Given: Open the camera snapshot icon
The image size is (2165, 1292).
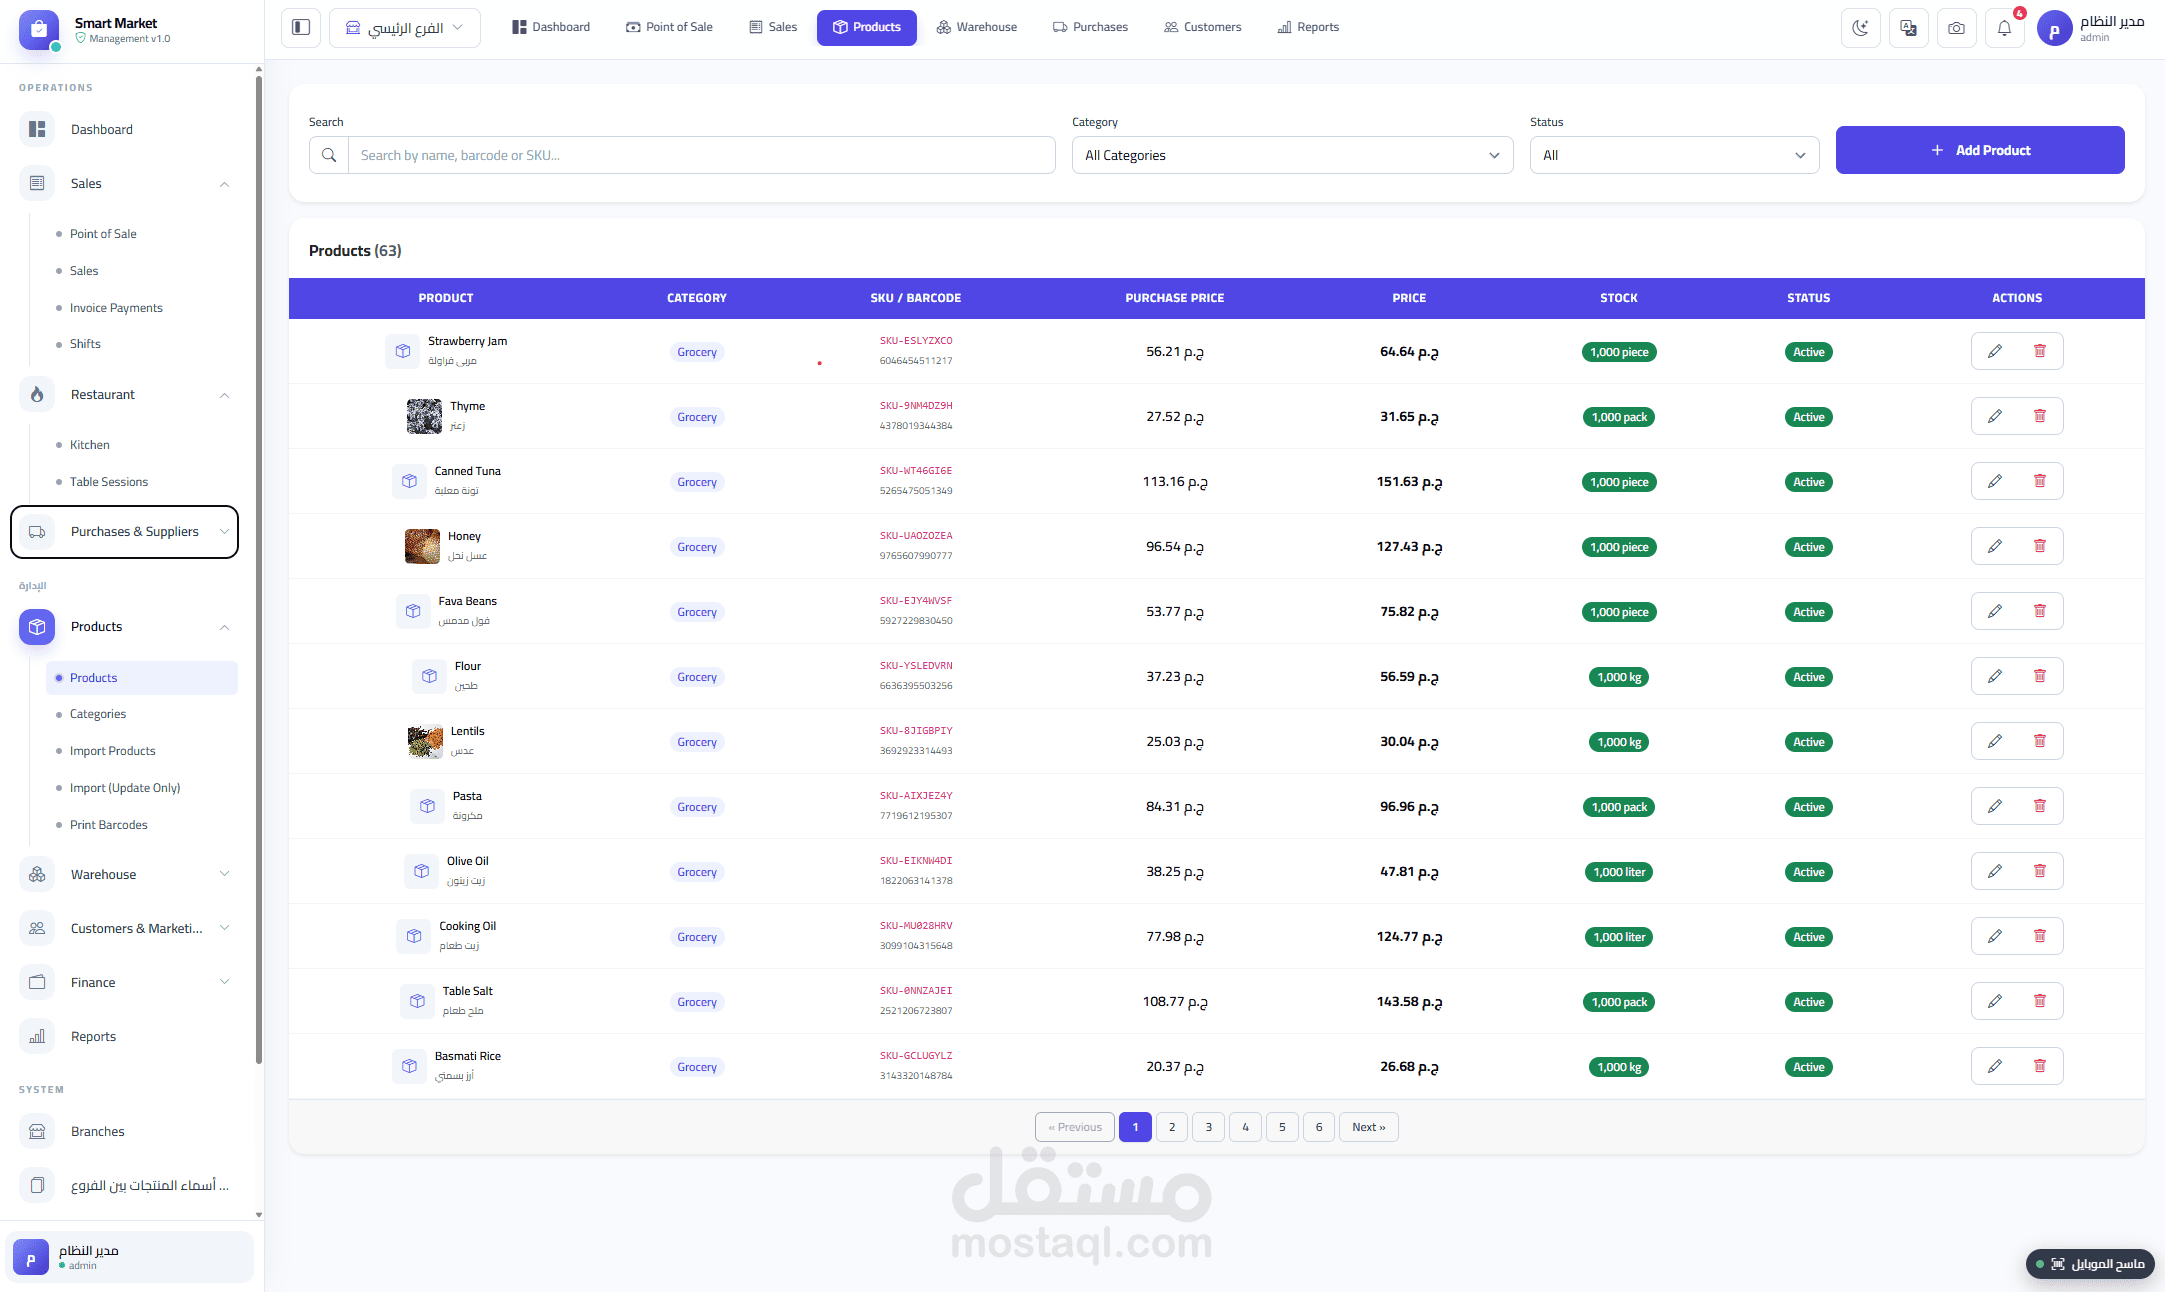Looking at the screenshot, I should [x=1956, y=28].
